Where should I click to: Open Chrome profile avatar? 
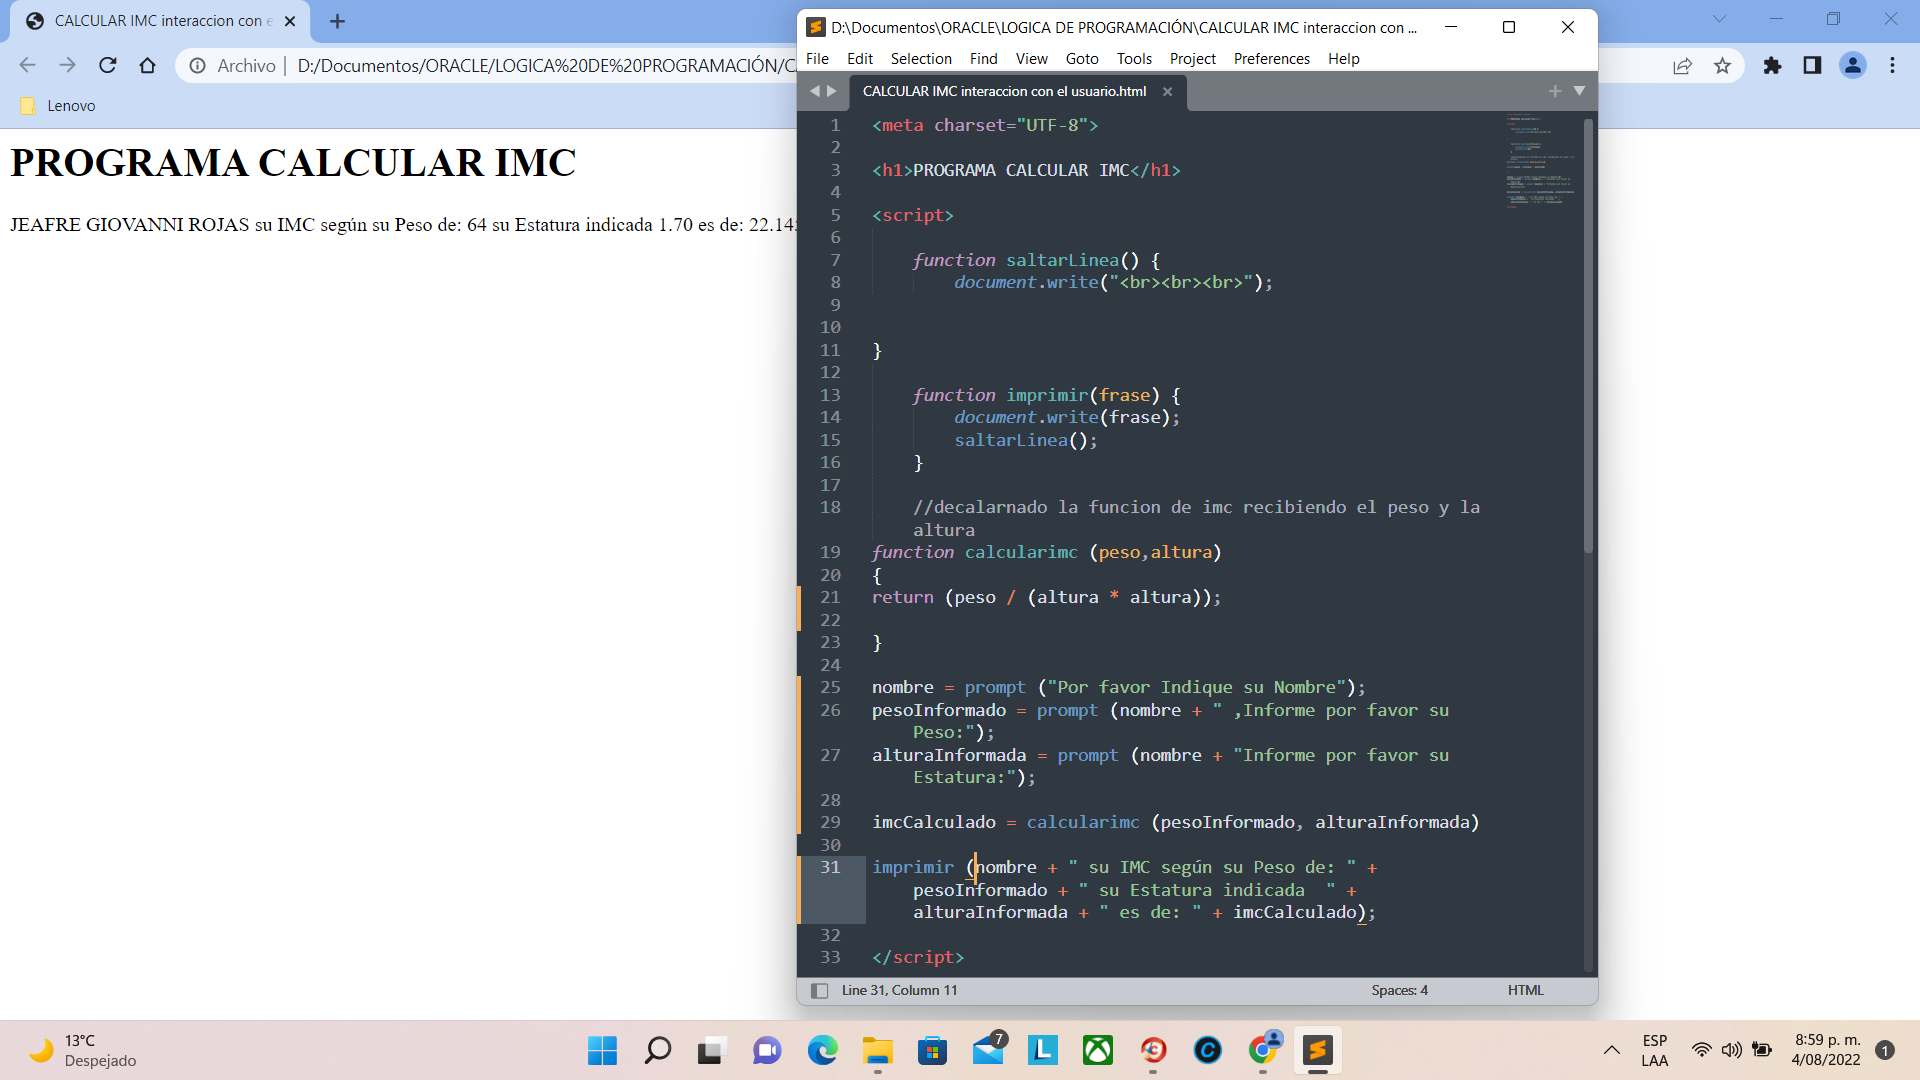point(1852,66)
